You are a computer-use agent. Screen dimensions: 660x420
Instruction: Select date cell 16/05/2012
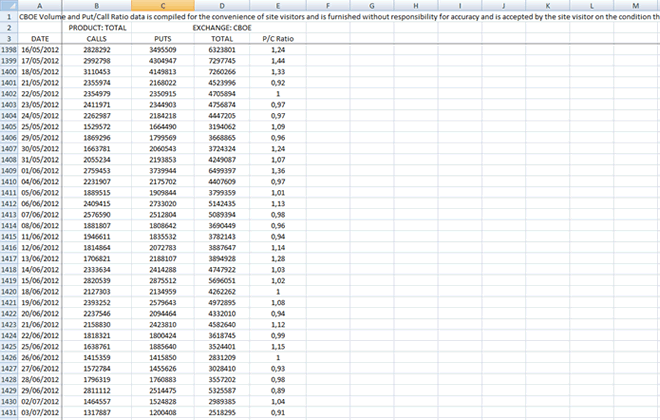pyautogui.click(x=40, y=50)
